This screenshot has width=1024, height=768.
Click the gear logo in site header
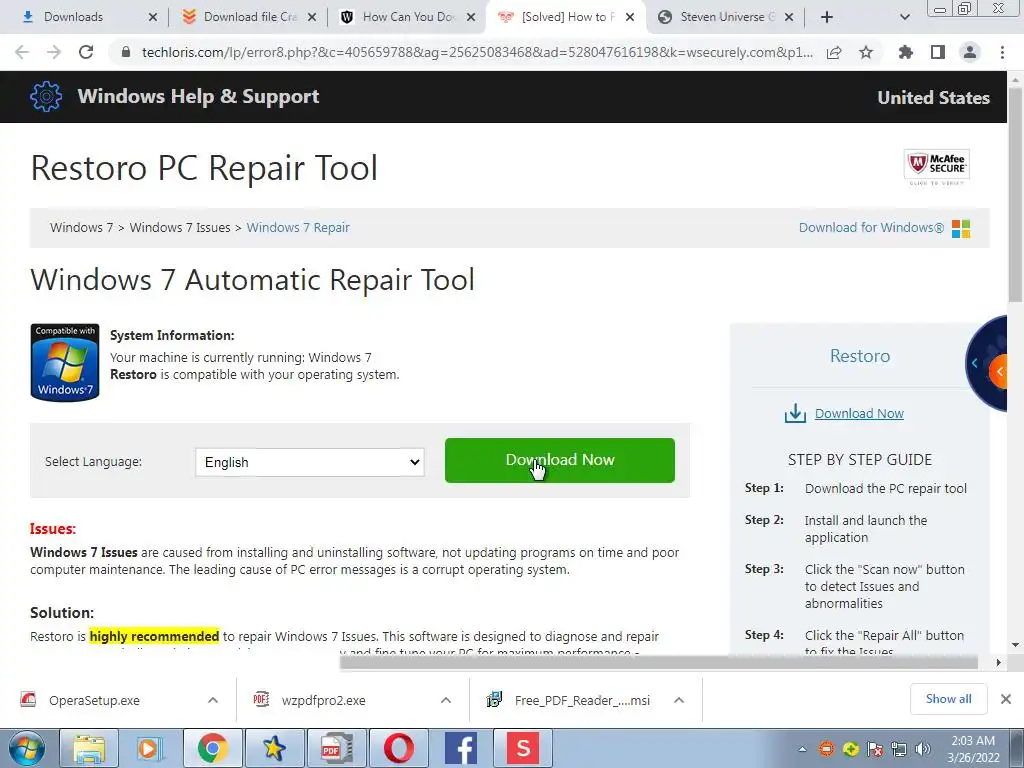(46, 97)
